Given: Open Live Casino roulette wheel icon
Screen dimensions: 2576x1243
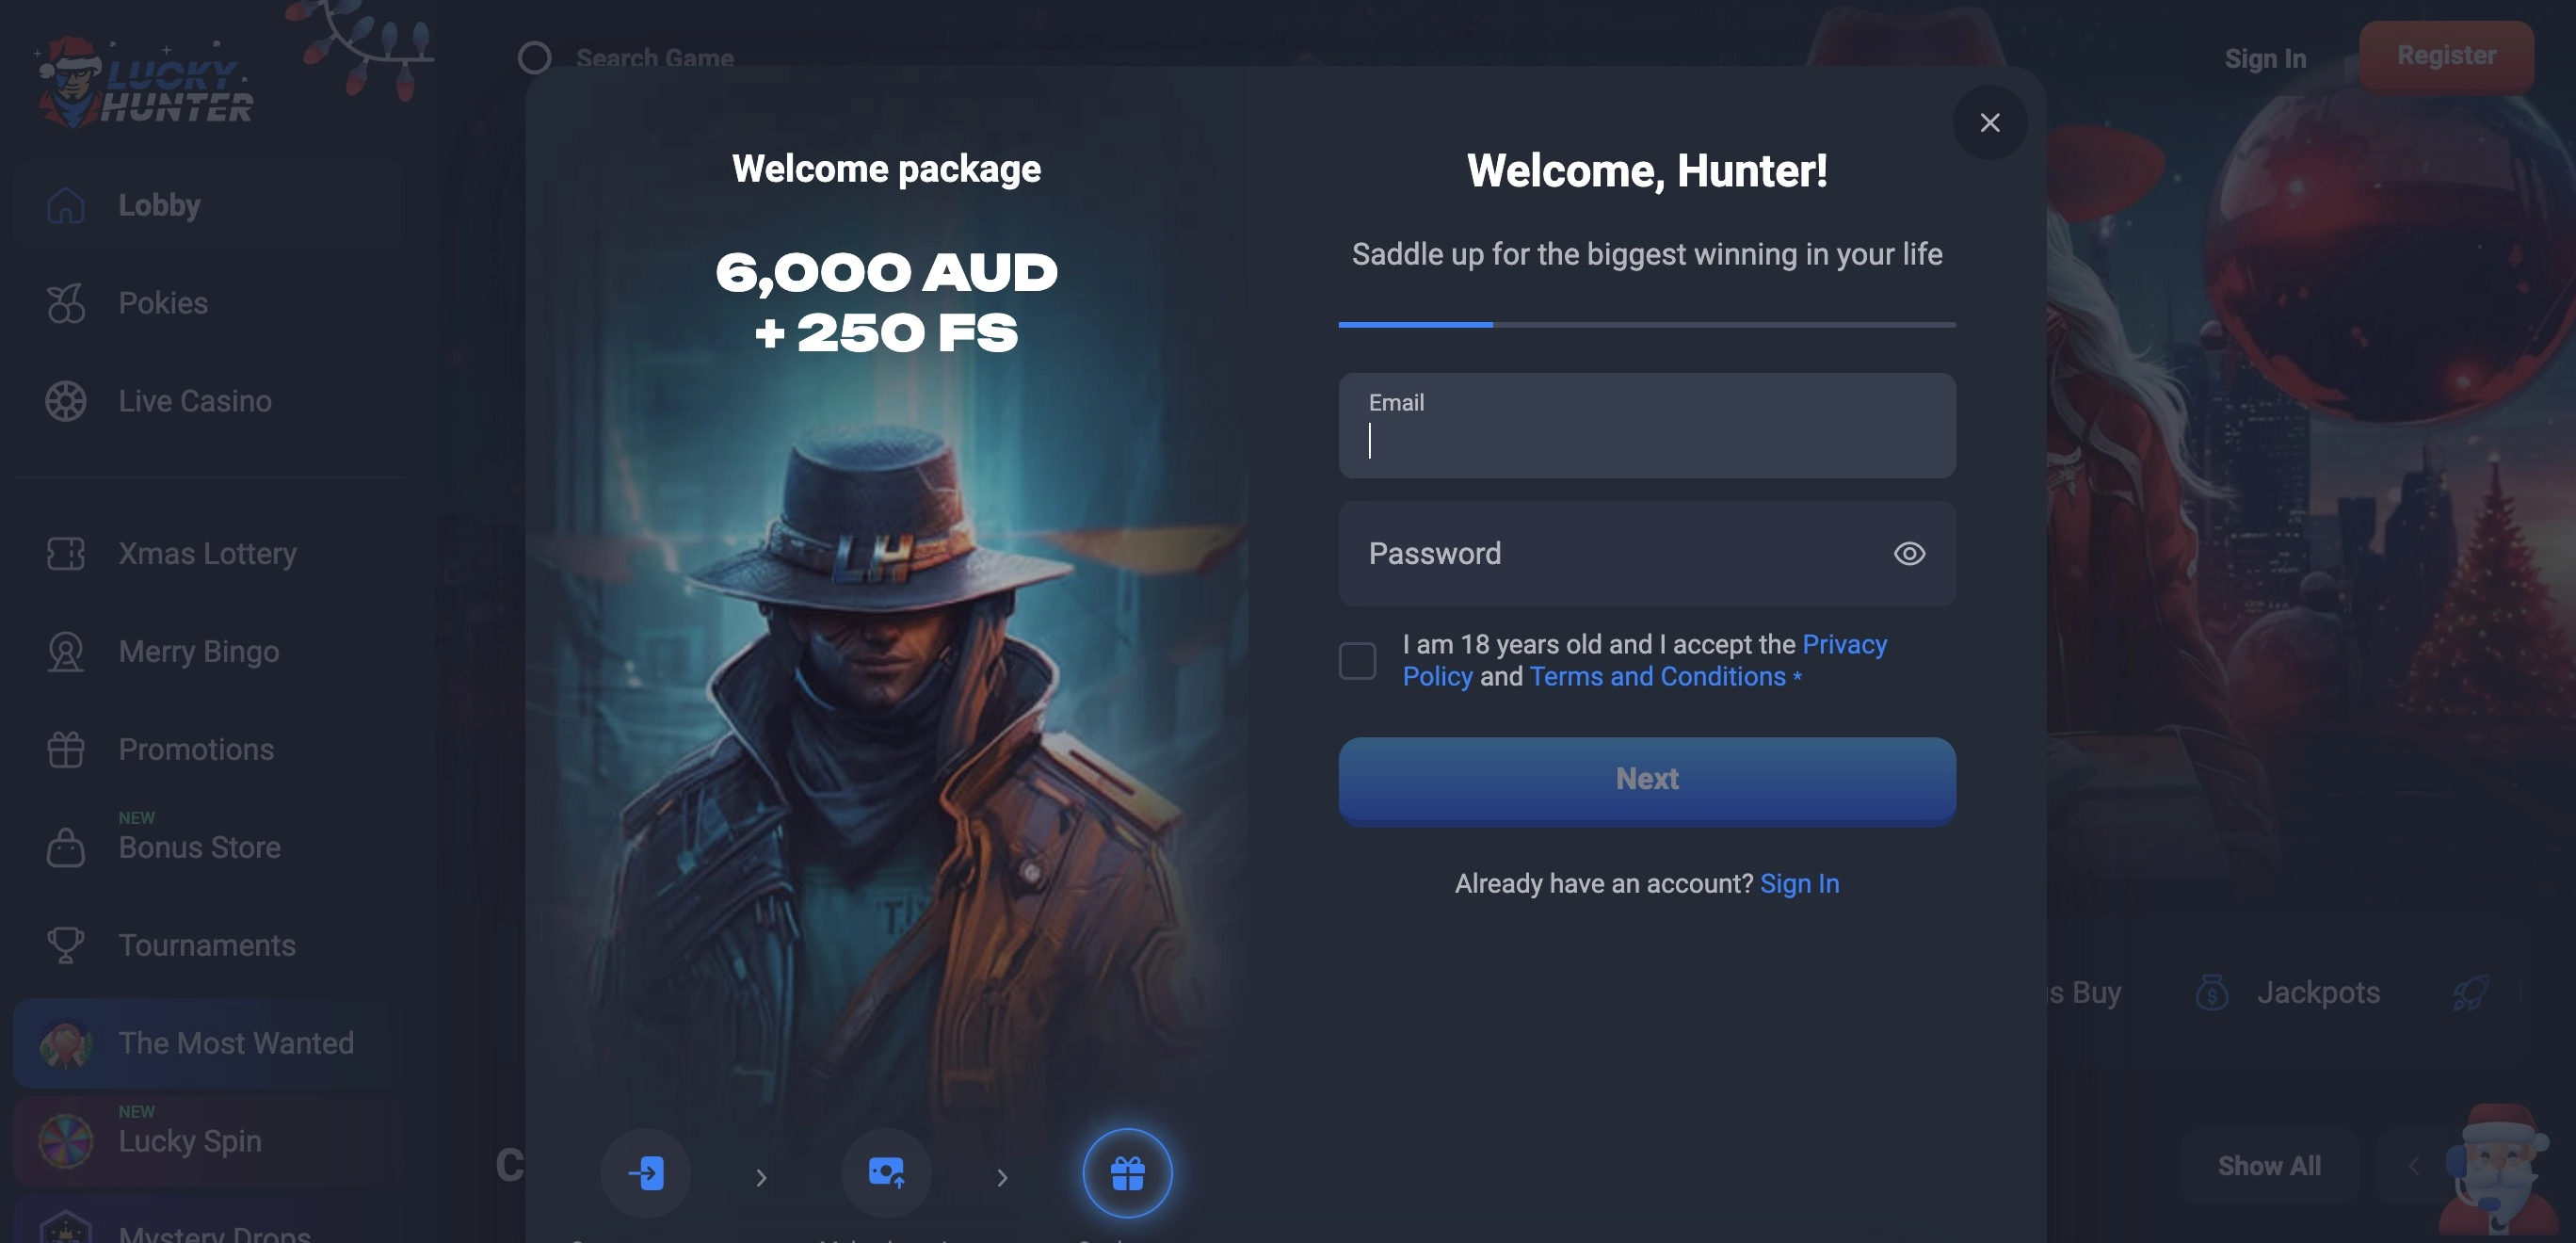Looking at the screenshot, I should tap(66, 401).
